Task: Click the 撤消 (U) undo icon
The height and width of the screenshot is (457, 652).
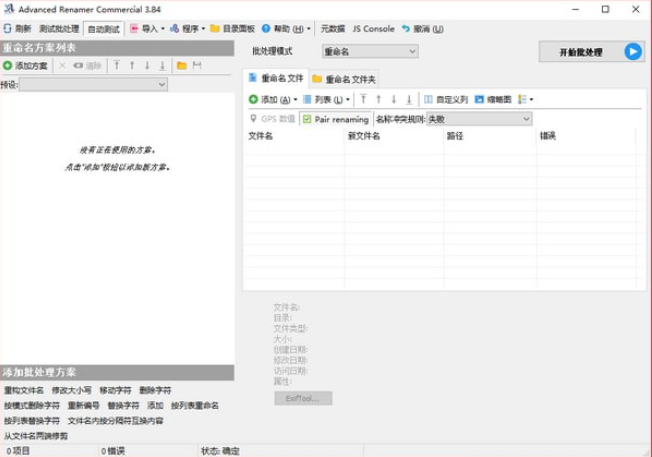Action: [406, 29]
